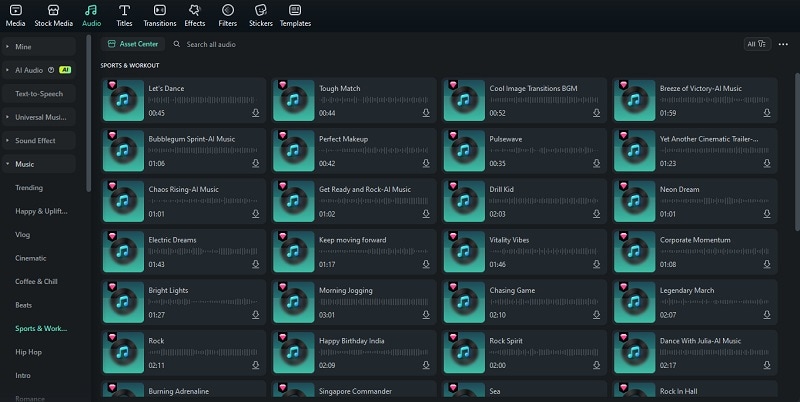Select the Intro music category
Screen dimensions: 800x402
click(x=23, y=375)
